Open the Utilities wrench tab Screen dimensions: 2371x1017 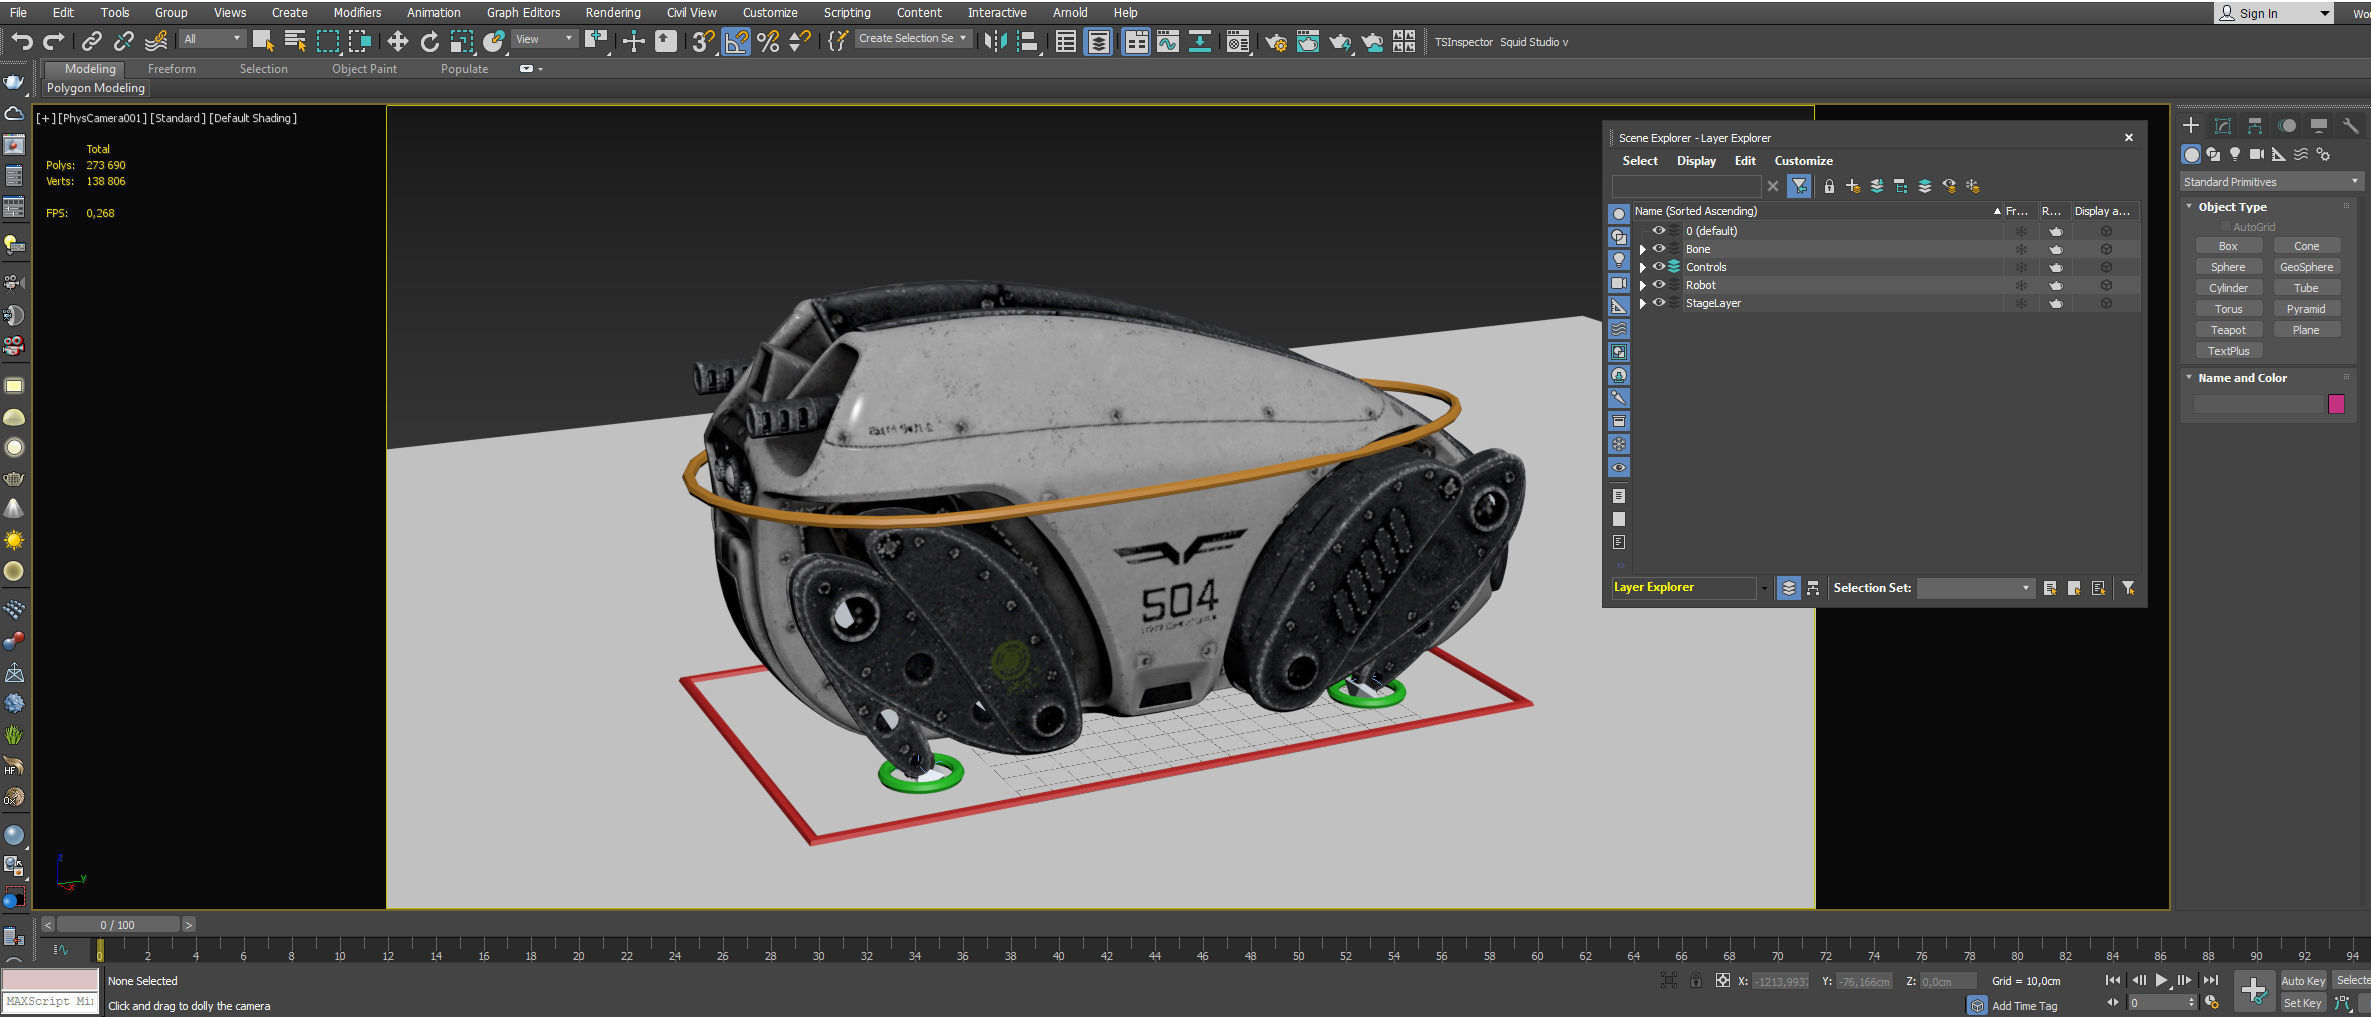tap(2351, 126)
